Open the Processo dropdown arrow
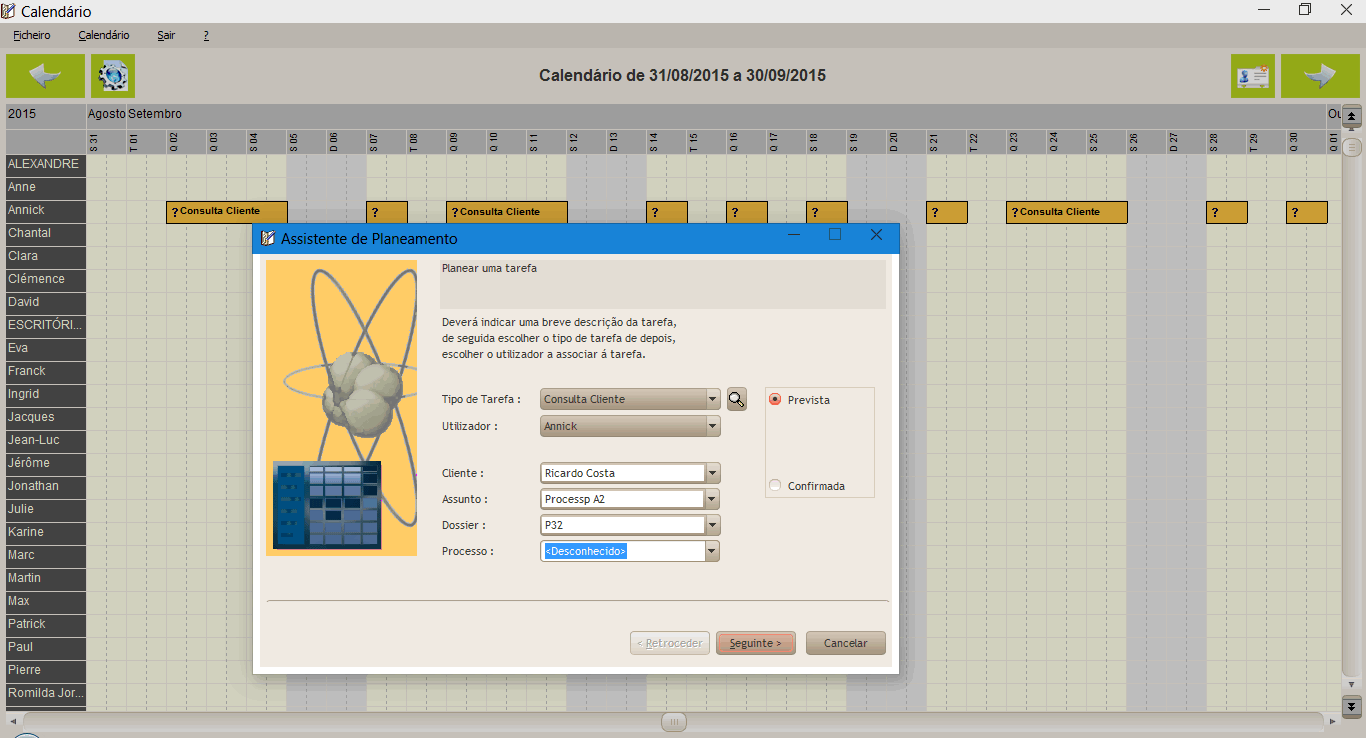 (x=712, y=551)
